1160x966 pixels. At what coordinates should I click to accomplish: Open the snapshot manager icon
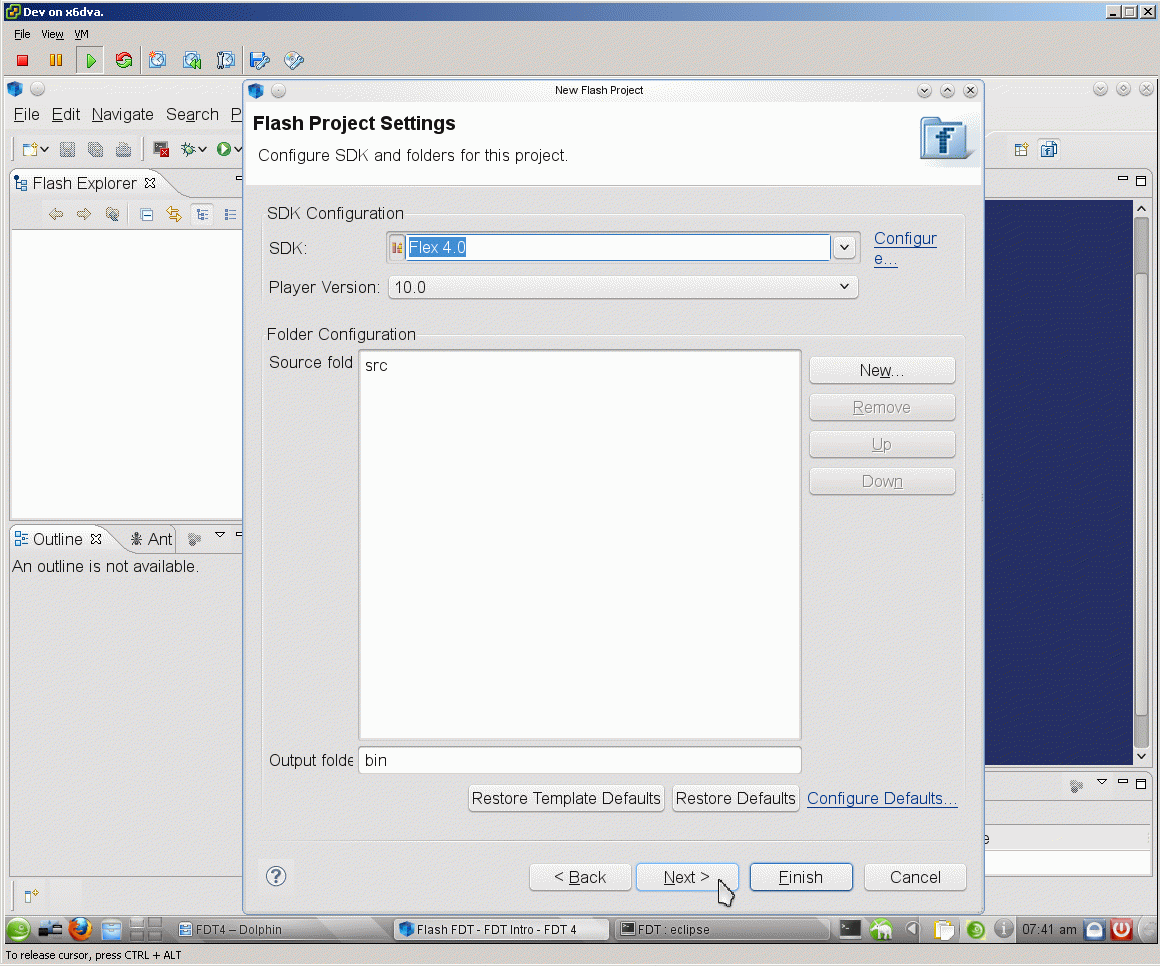pyautogui.click(x=225, y=61)
